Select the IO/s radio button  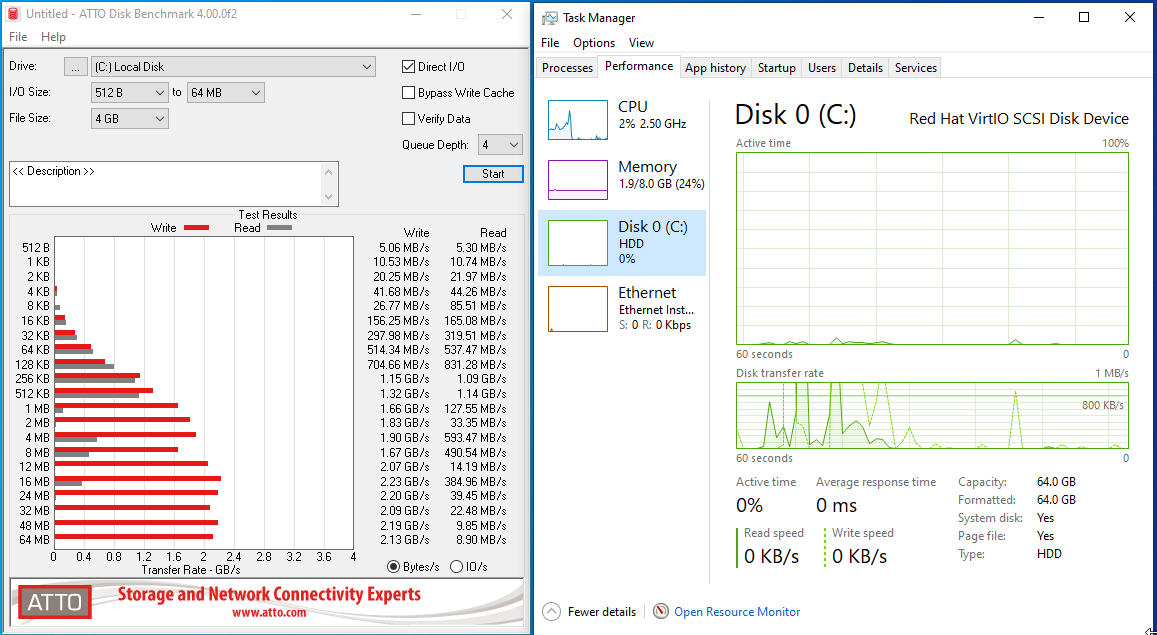[456, 566]
